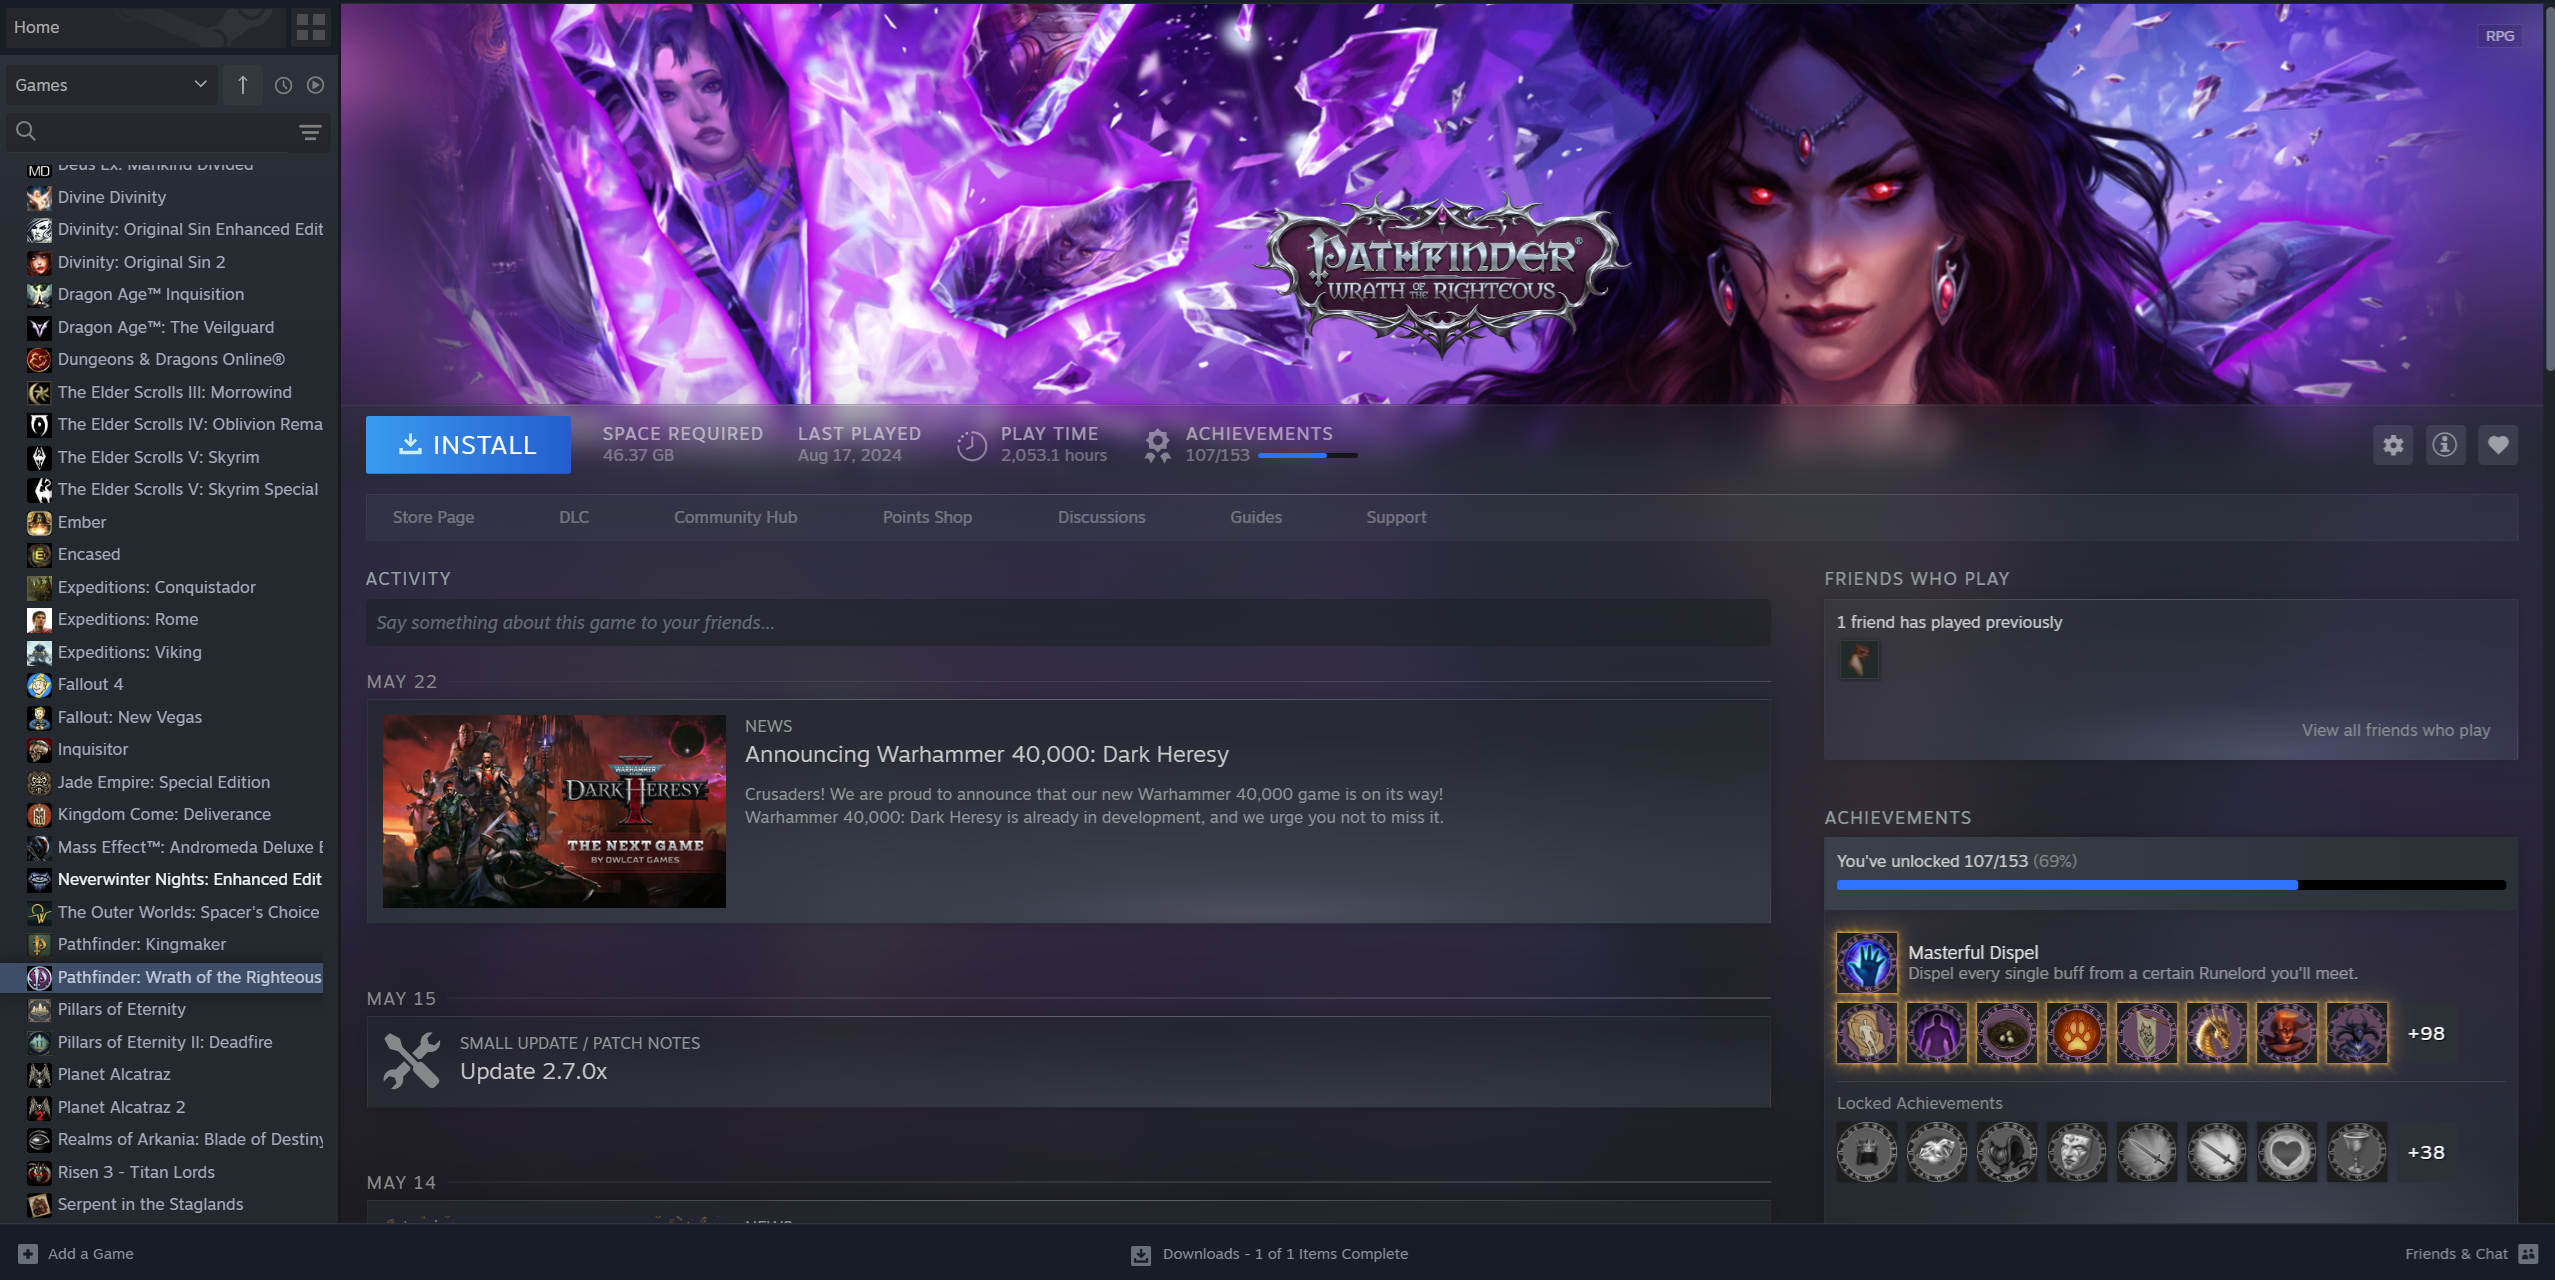Click the Add a Game plus icon
The image size is (2555, 1280).
28,1254
